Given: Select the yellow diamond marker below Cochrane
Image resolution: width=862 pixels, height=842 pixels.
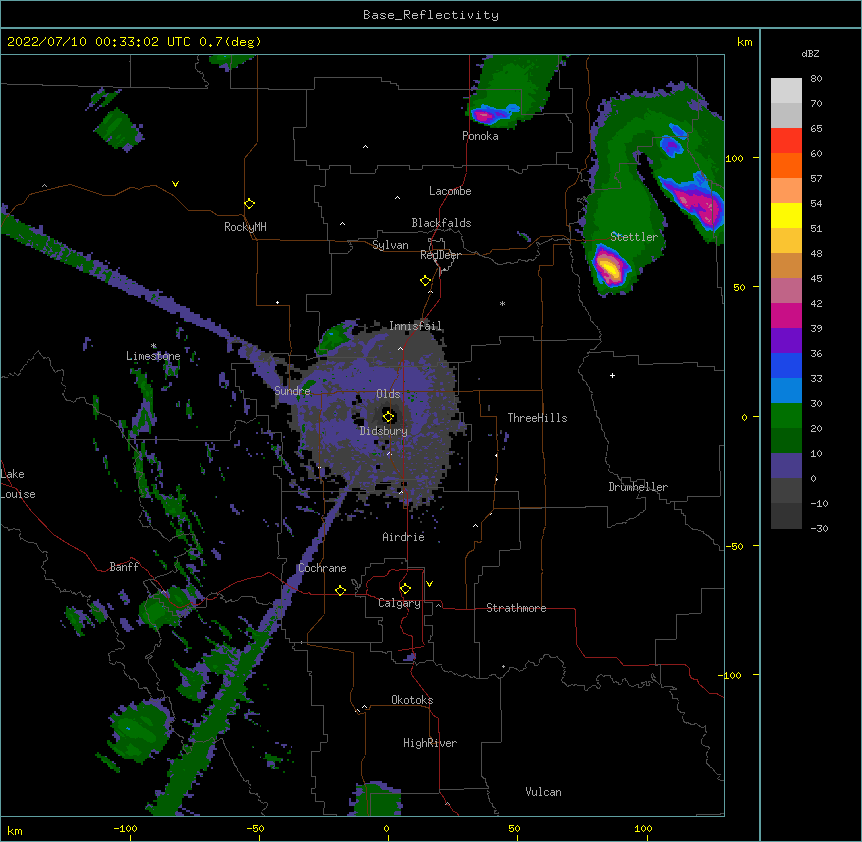Looking at the screenshot, I should click(x=340, y=590).
